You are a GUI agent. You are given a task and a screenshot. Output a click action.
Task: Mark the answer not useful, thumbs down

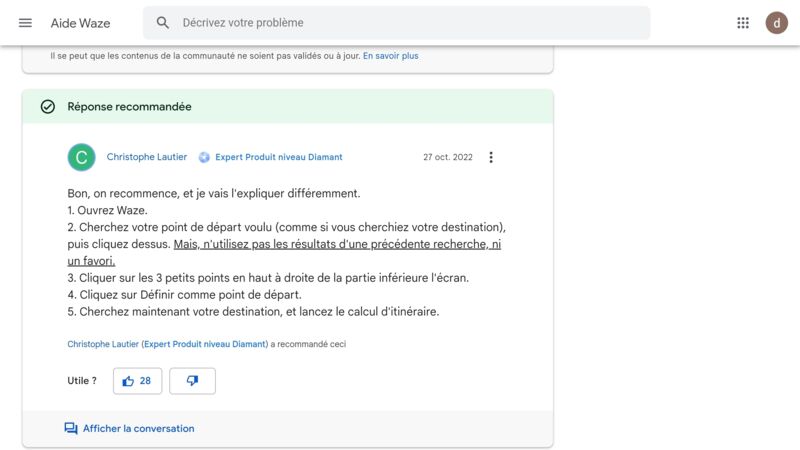192,381
